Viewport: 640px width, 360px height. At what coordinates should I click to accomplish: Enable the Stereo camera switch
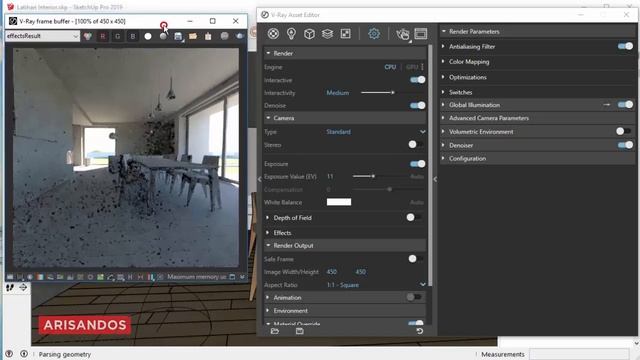coord(415,144)
